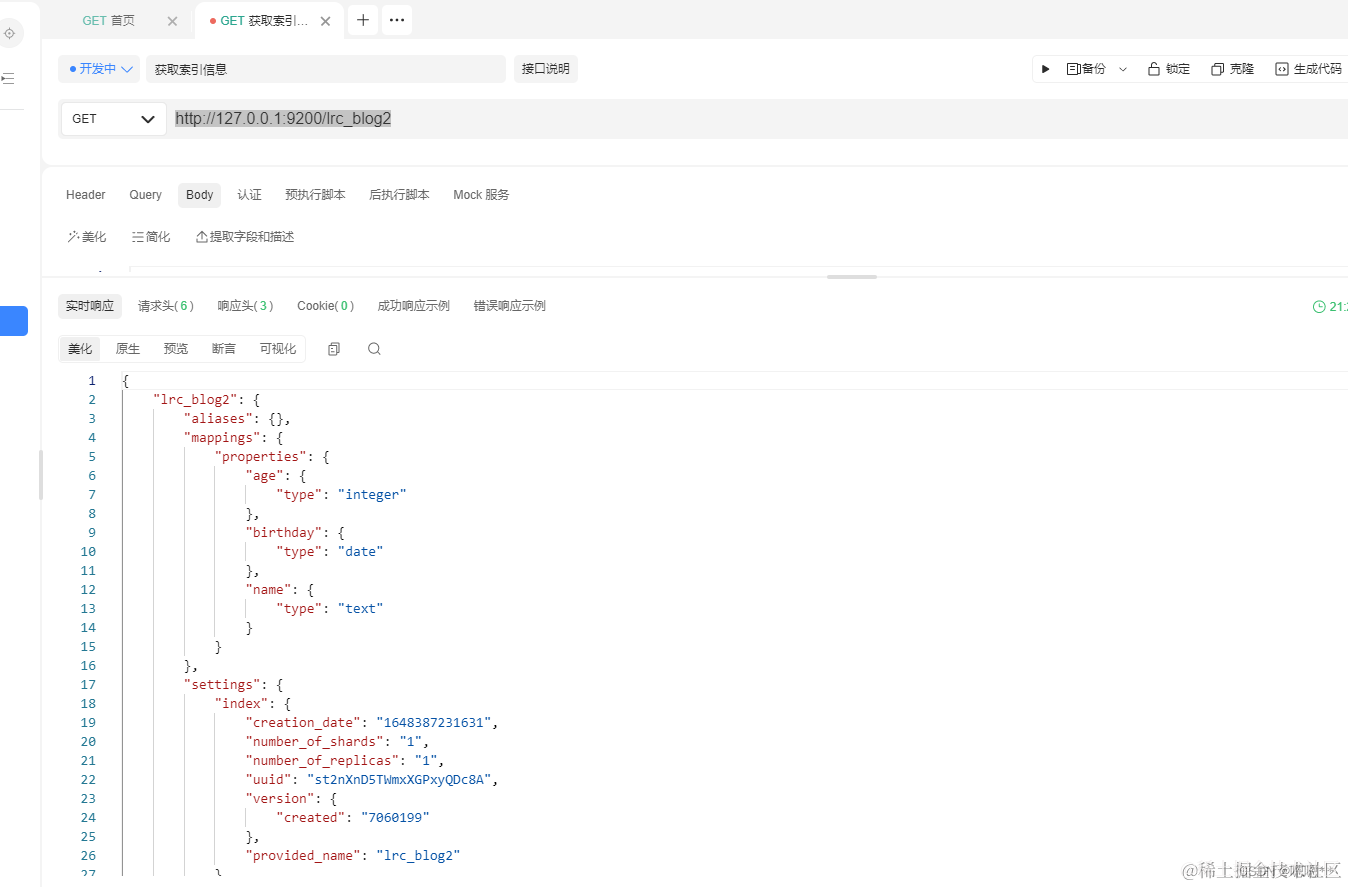Click the 备份 backup button
The width and height of the screenshot is (1348, 887).
(x=1087, y=69)
